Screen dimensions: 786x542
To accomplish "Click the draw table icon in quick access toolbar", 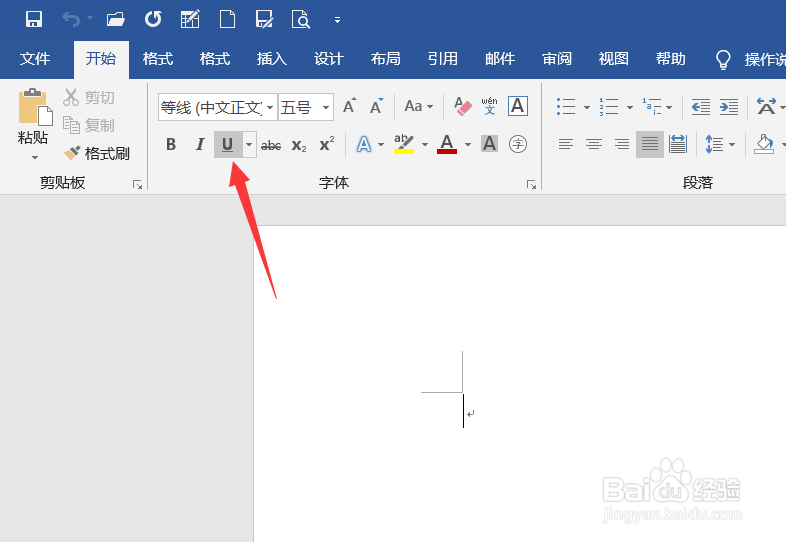I will (190, 20).
